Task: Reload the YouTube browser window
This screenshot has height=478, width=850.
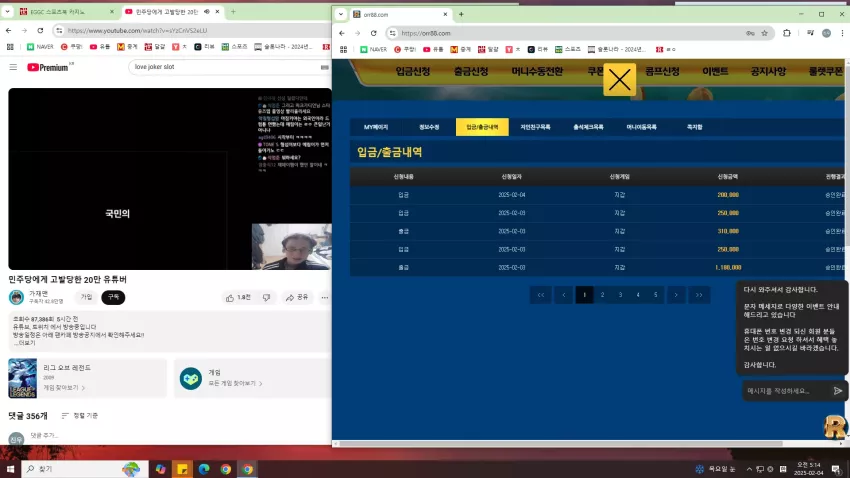Action: [x=40, y=31]
